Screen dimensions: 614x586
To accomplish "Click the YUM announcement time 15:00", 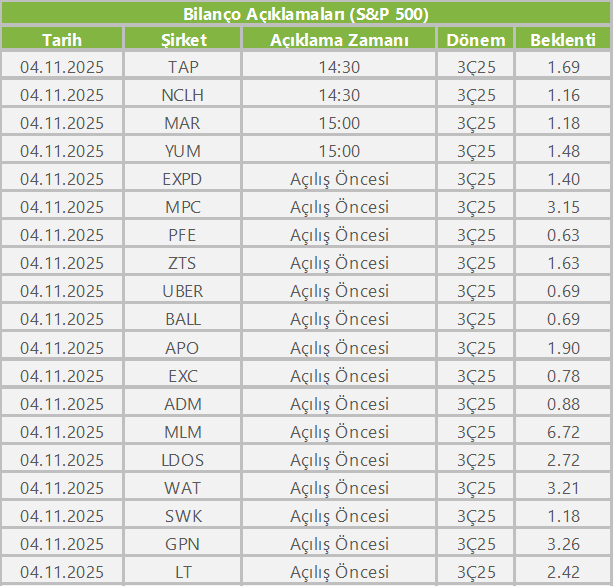I will tap(339, 151).
